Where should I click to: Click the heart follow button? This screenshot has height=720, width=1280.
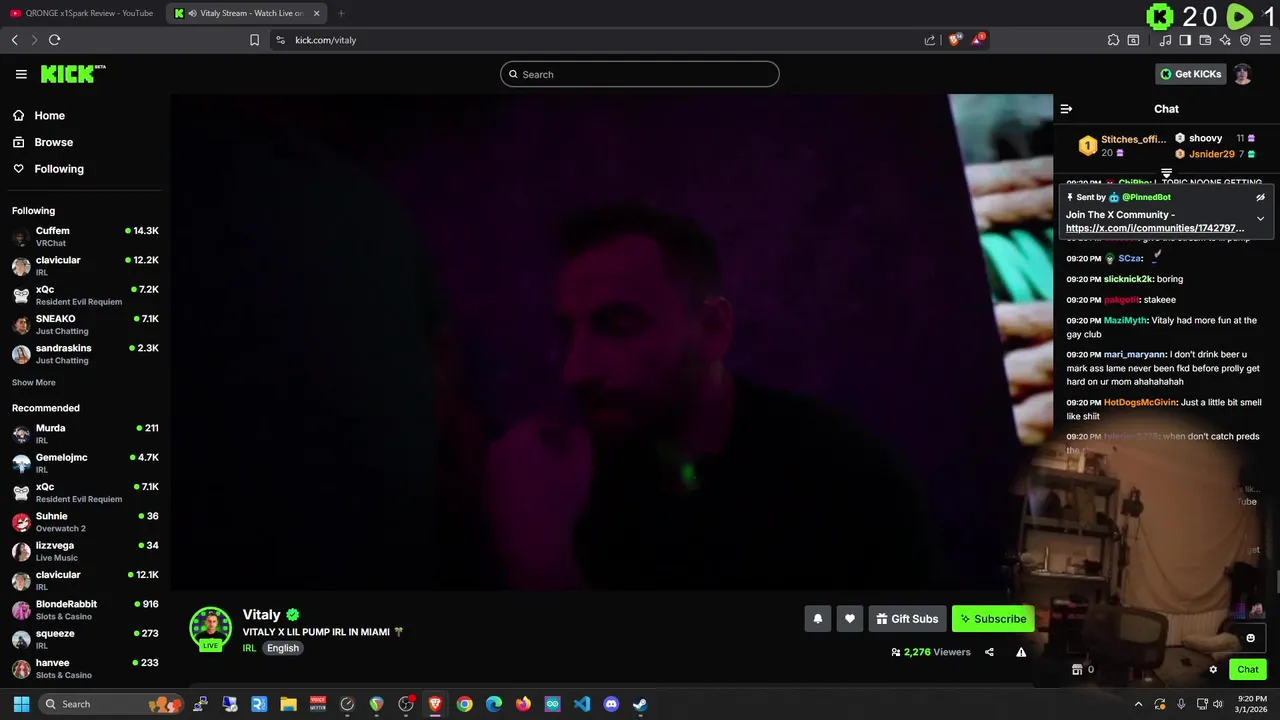point(850,619)
